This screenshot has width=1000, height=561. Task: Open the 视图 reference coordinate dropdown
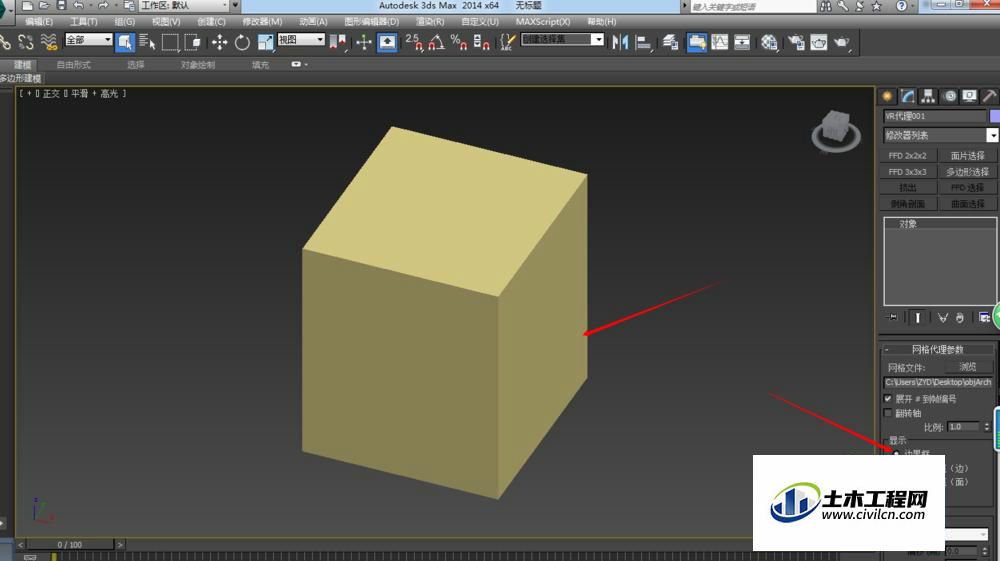point(301,40)
